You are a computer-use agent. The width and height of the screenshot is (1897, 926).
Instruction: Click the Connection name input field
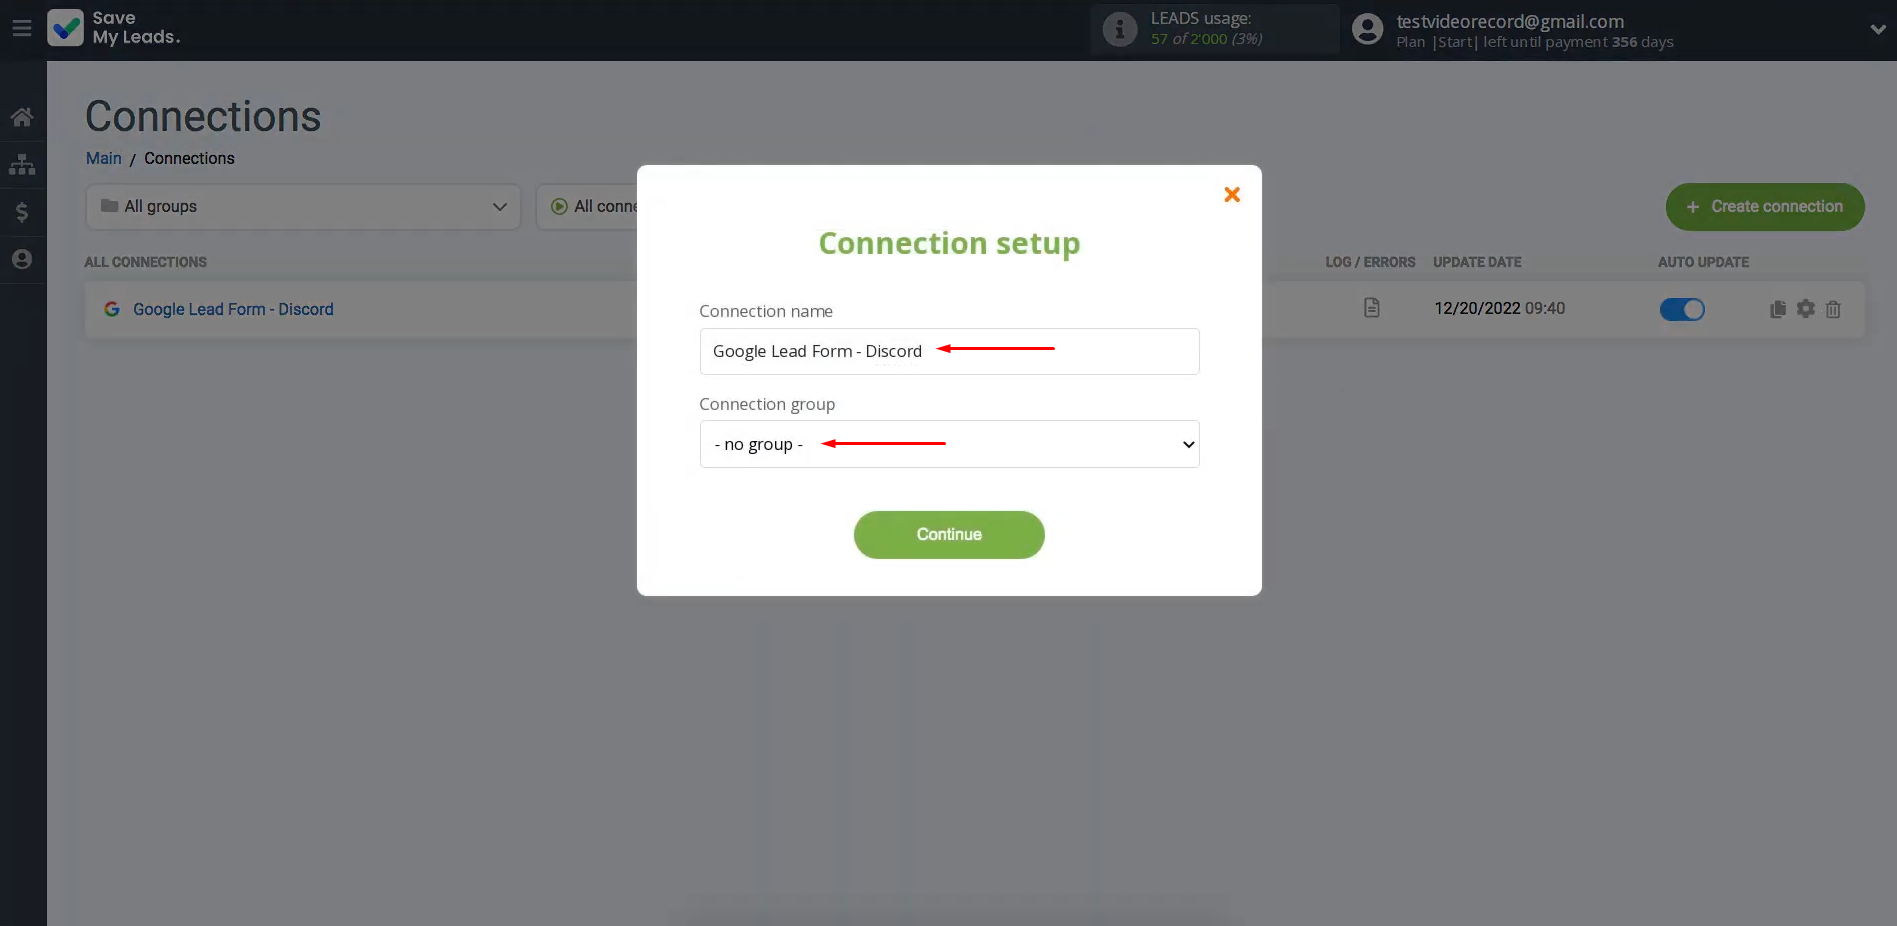(x=949, y=351)
